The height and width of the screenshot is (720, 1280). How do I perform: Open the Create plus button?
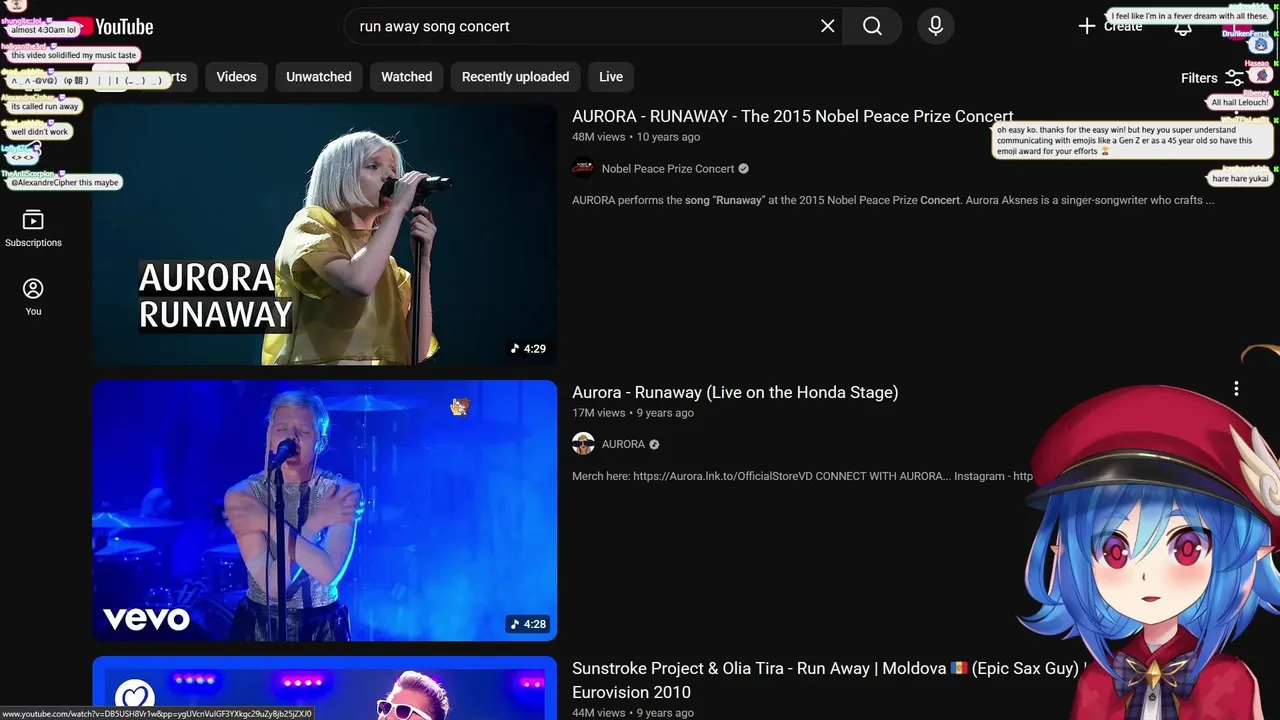click(x=1110, y=26)
